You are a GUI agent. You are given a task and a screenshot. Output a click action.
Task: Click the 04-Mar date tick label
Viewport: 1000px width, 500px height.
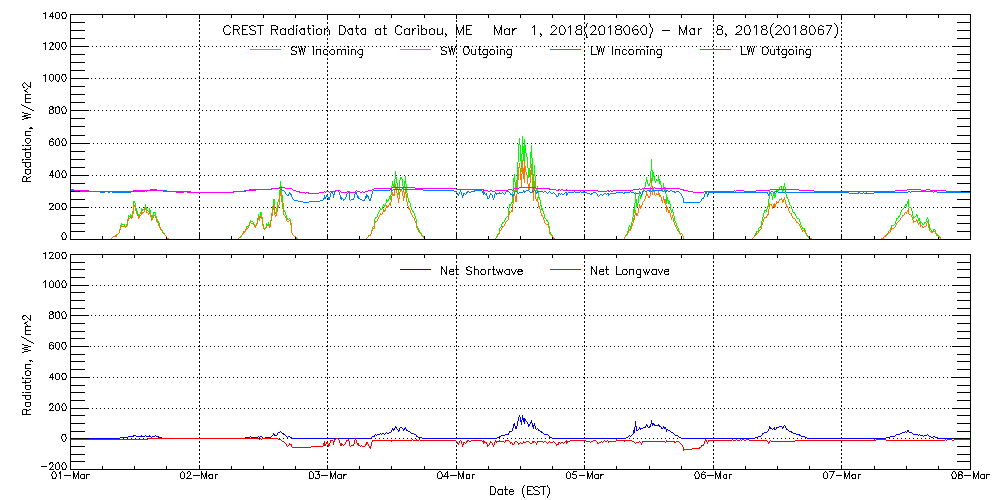point(456,476)
